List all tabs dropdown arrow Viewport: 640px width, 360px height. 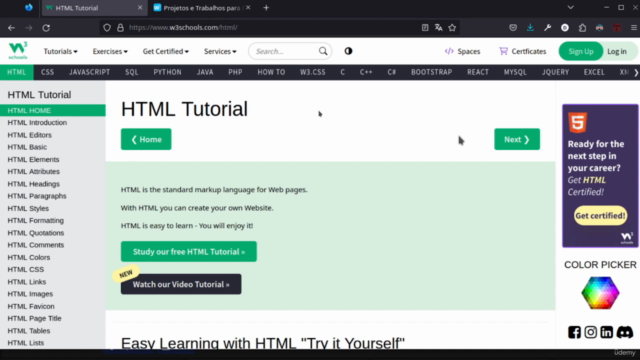tap(571, 7)
